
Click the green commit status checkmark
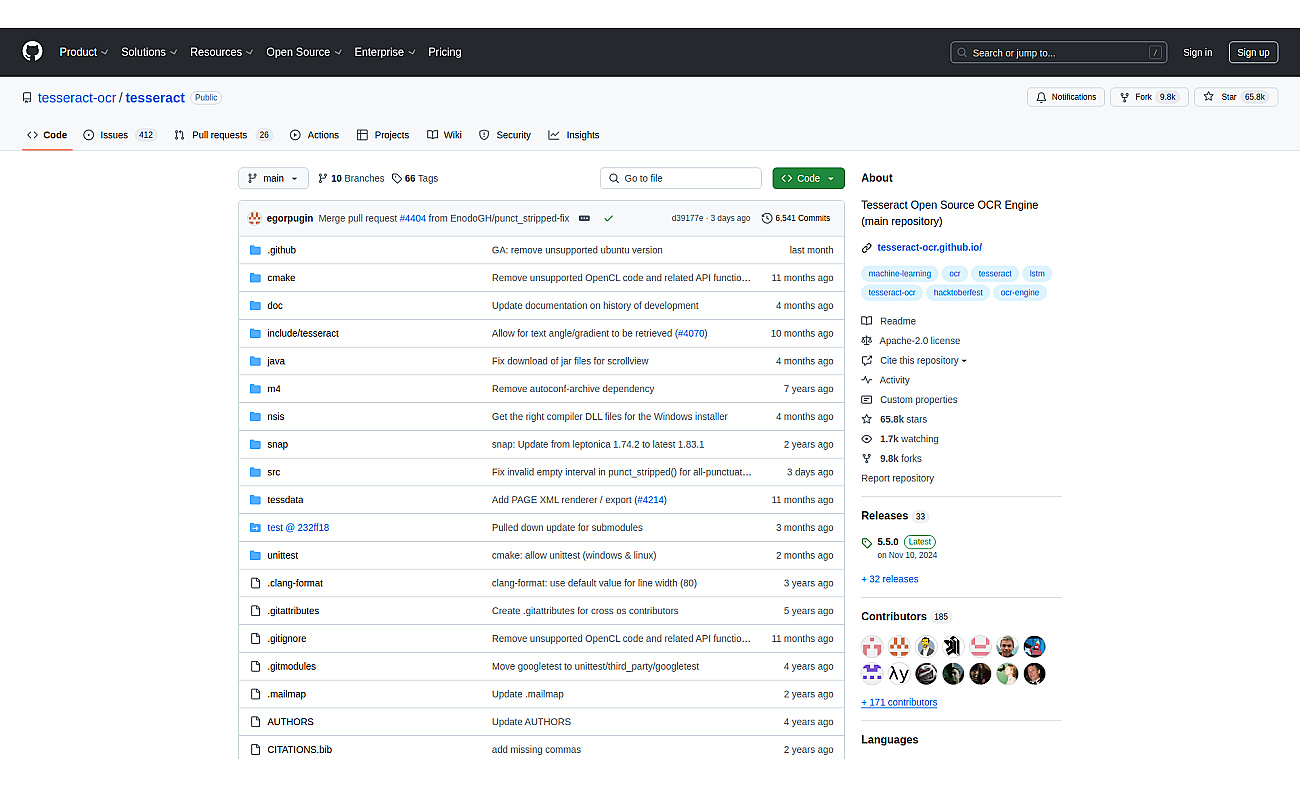[608, 218]
